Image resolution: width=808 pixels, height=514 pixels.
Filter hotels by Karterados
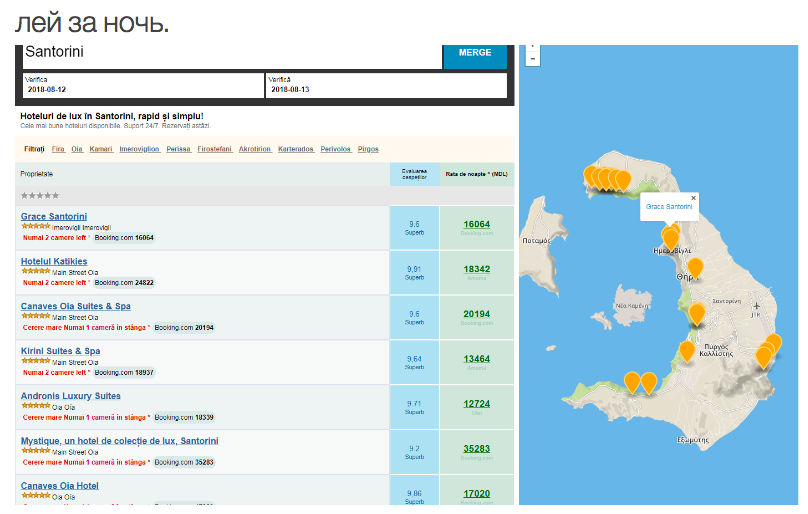[x=296, y=149]
